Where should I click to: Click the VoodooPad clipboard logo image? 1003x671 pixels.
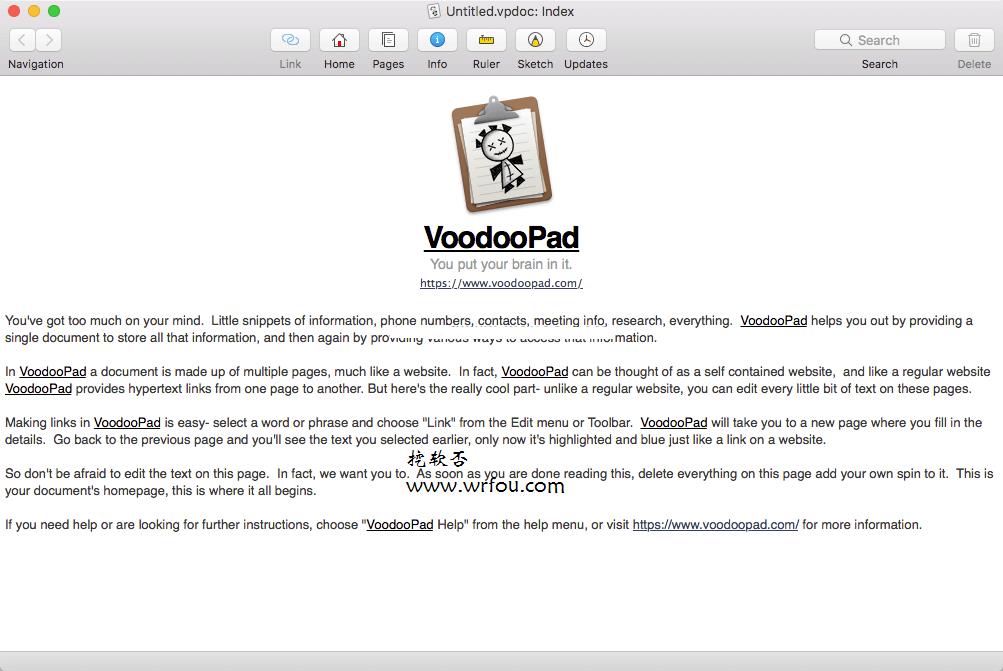[502, 154]
